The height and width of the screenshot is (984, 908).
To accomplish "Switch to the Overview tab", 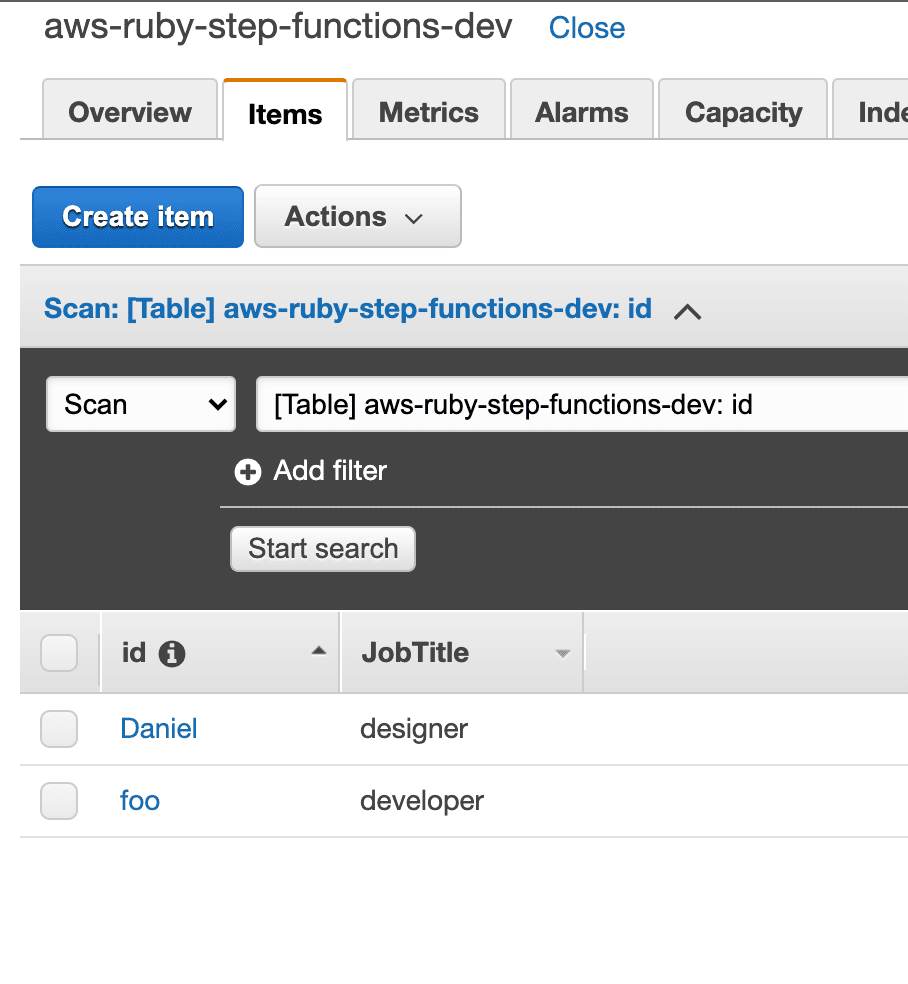I will (130, 109).
